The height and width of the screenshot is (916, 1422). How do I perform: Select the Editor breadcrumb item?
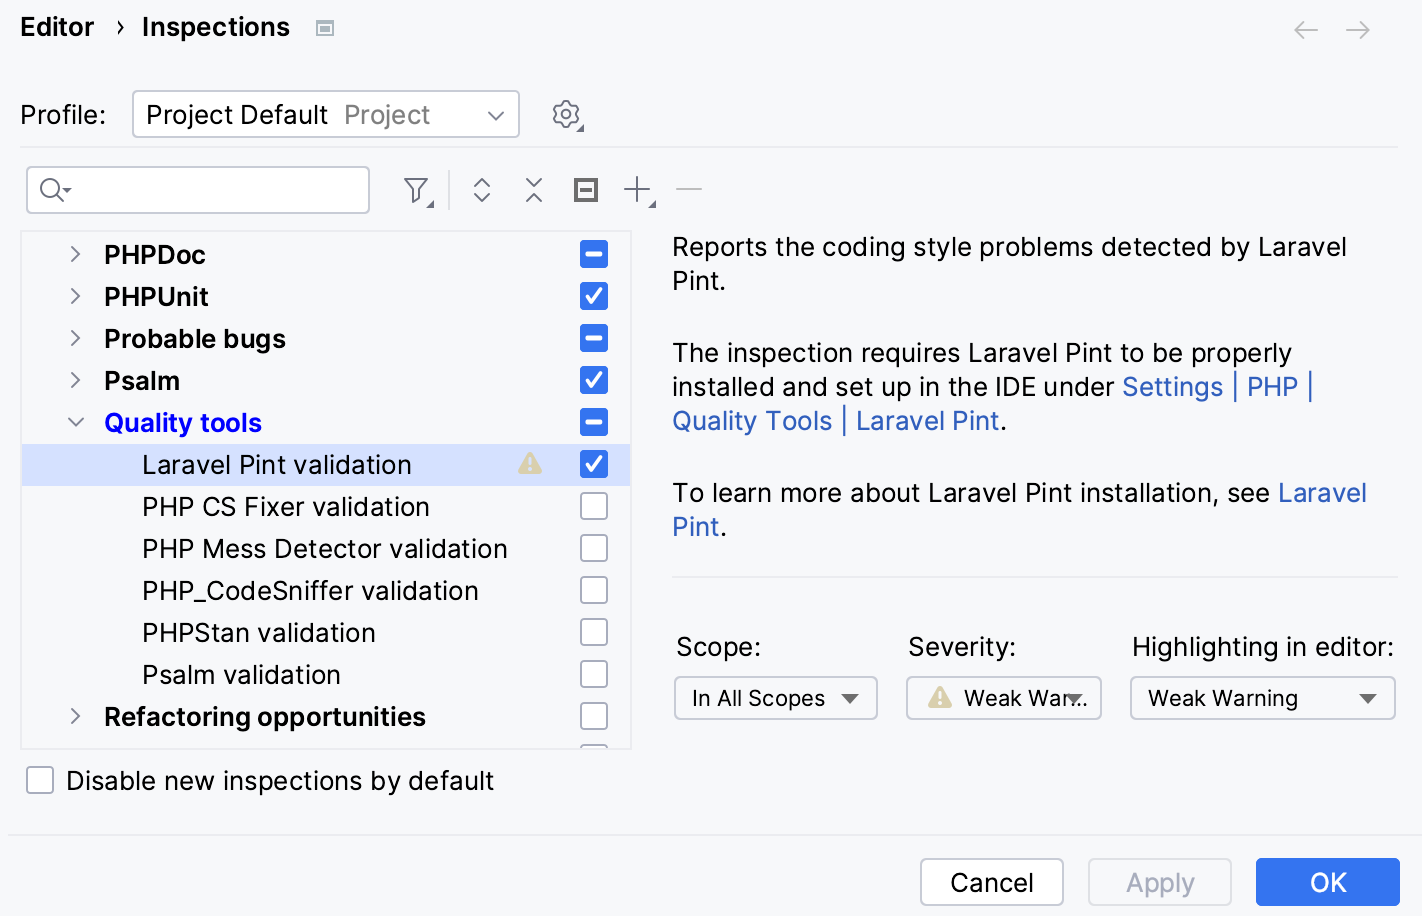pos(57,27)
